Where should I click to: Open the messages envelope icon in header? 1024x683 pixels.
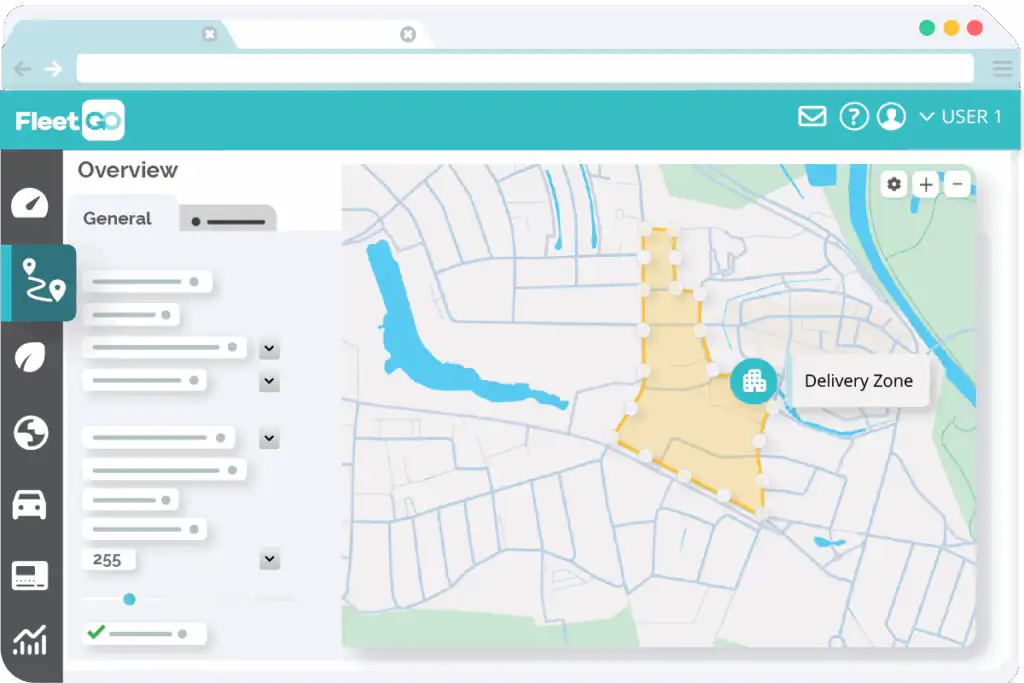click(812, 116)
